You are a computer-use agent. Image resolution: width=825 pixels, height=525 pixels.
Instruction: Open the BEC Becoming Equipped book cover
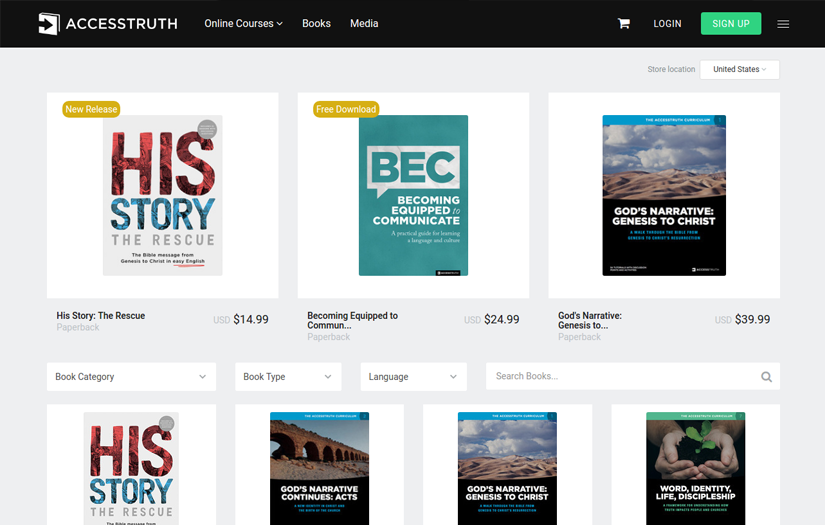click(413, 195)
